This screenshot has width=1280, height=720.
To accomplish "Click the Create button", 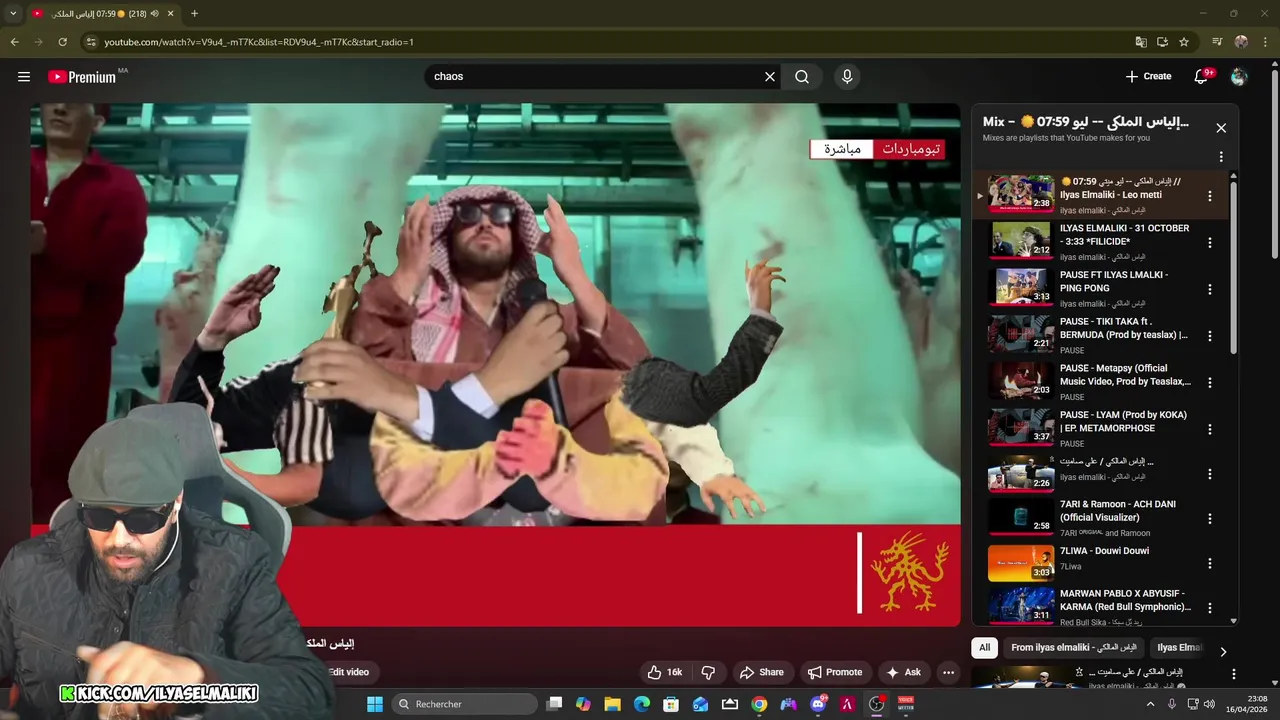I will (x=1148, y=76).
